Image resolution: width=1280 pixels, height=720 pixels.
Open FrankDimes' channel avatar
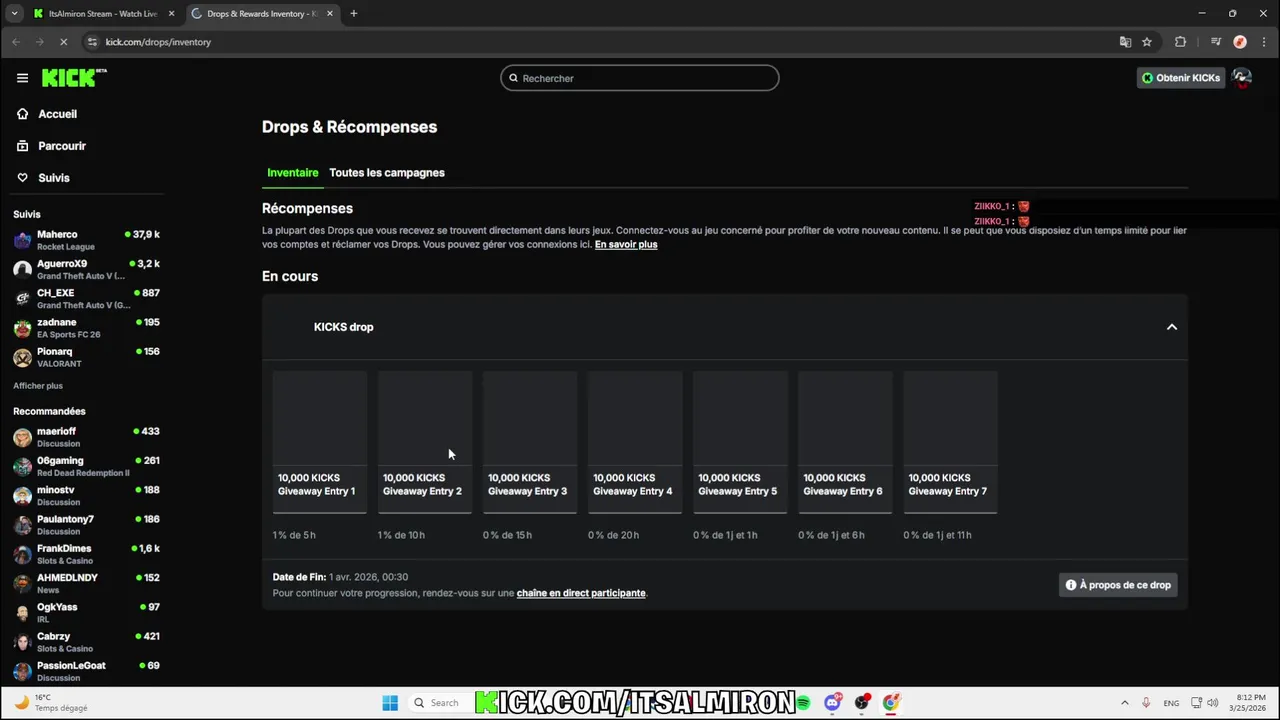tap(22, 554)
